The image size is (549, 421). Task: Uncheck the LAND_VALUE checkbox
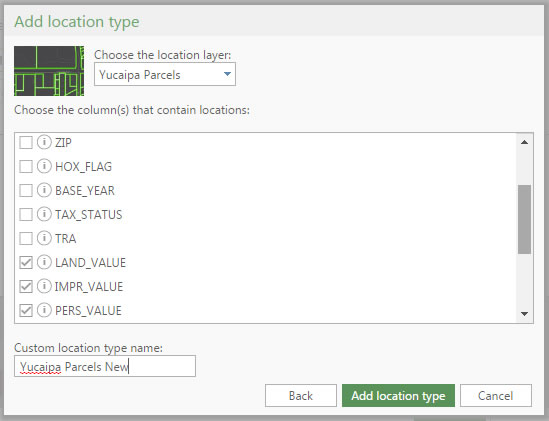(x=26, y=262)
